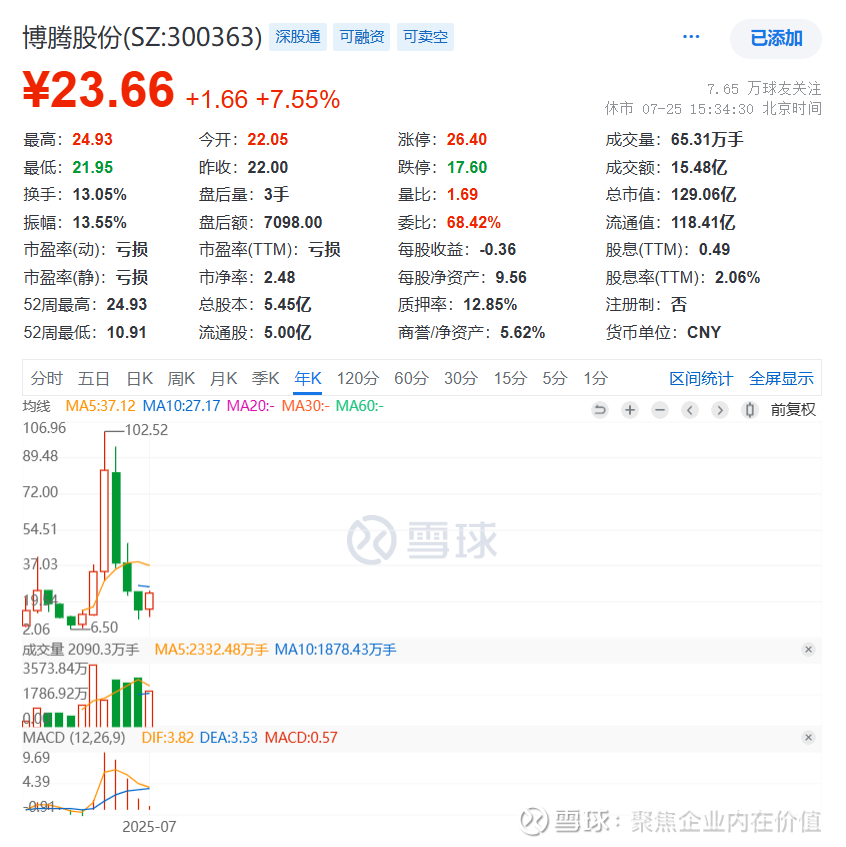Click the DIF:3.82 indicator value
This screenshot has width=846, height=847.
[x=167, y=737]
